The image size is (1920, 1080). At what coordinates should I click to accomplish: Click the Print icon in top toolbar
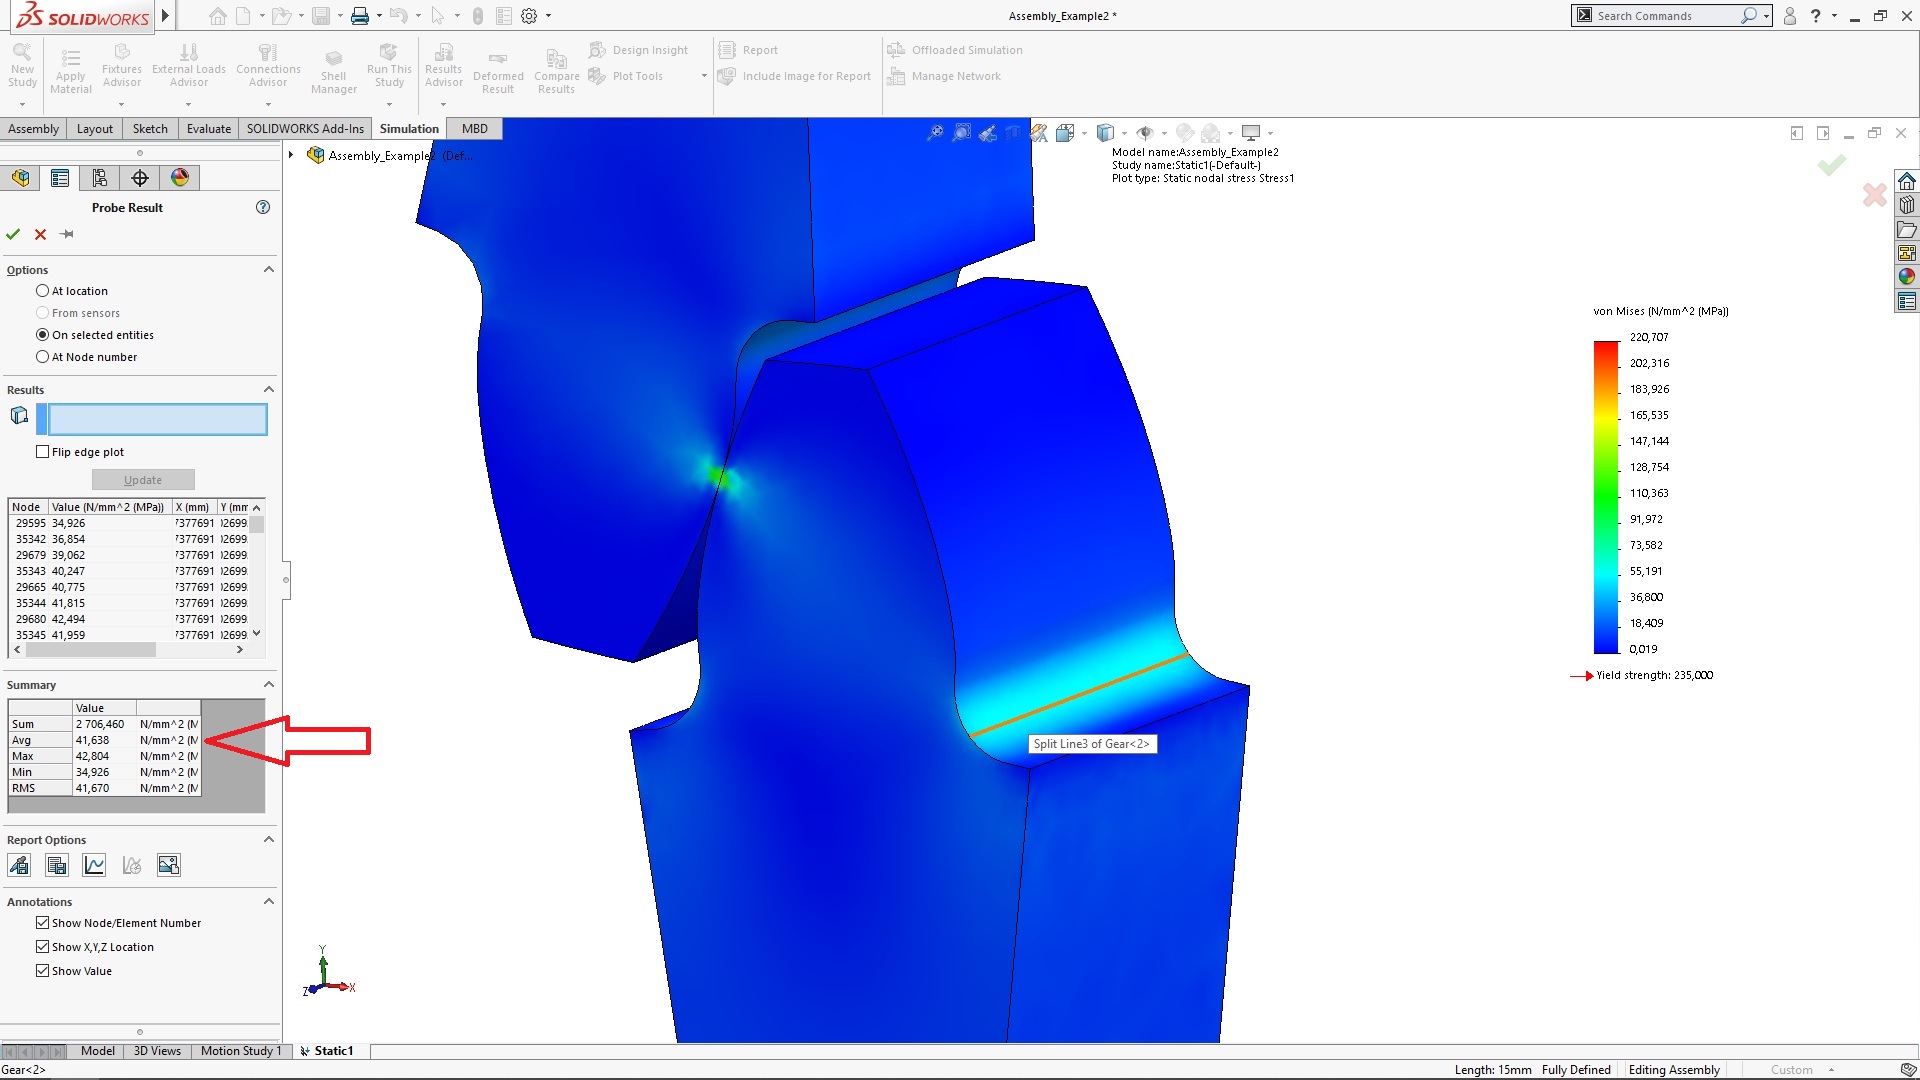[360, 16]
